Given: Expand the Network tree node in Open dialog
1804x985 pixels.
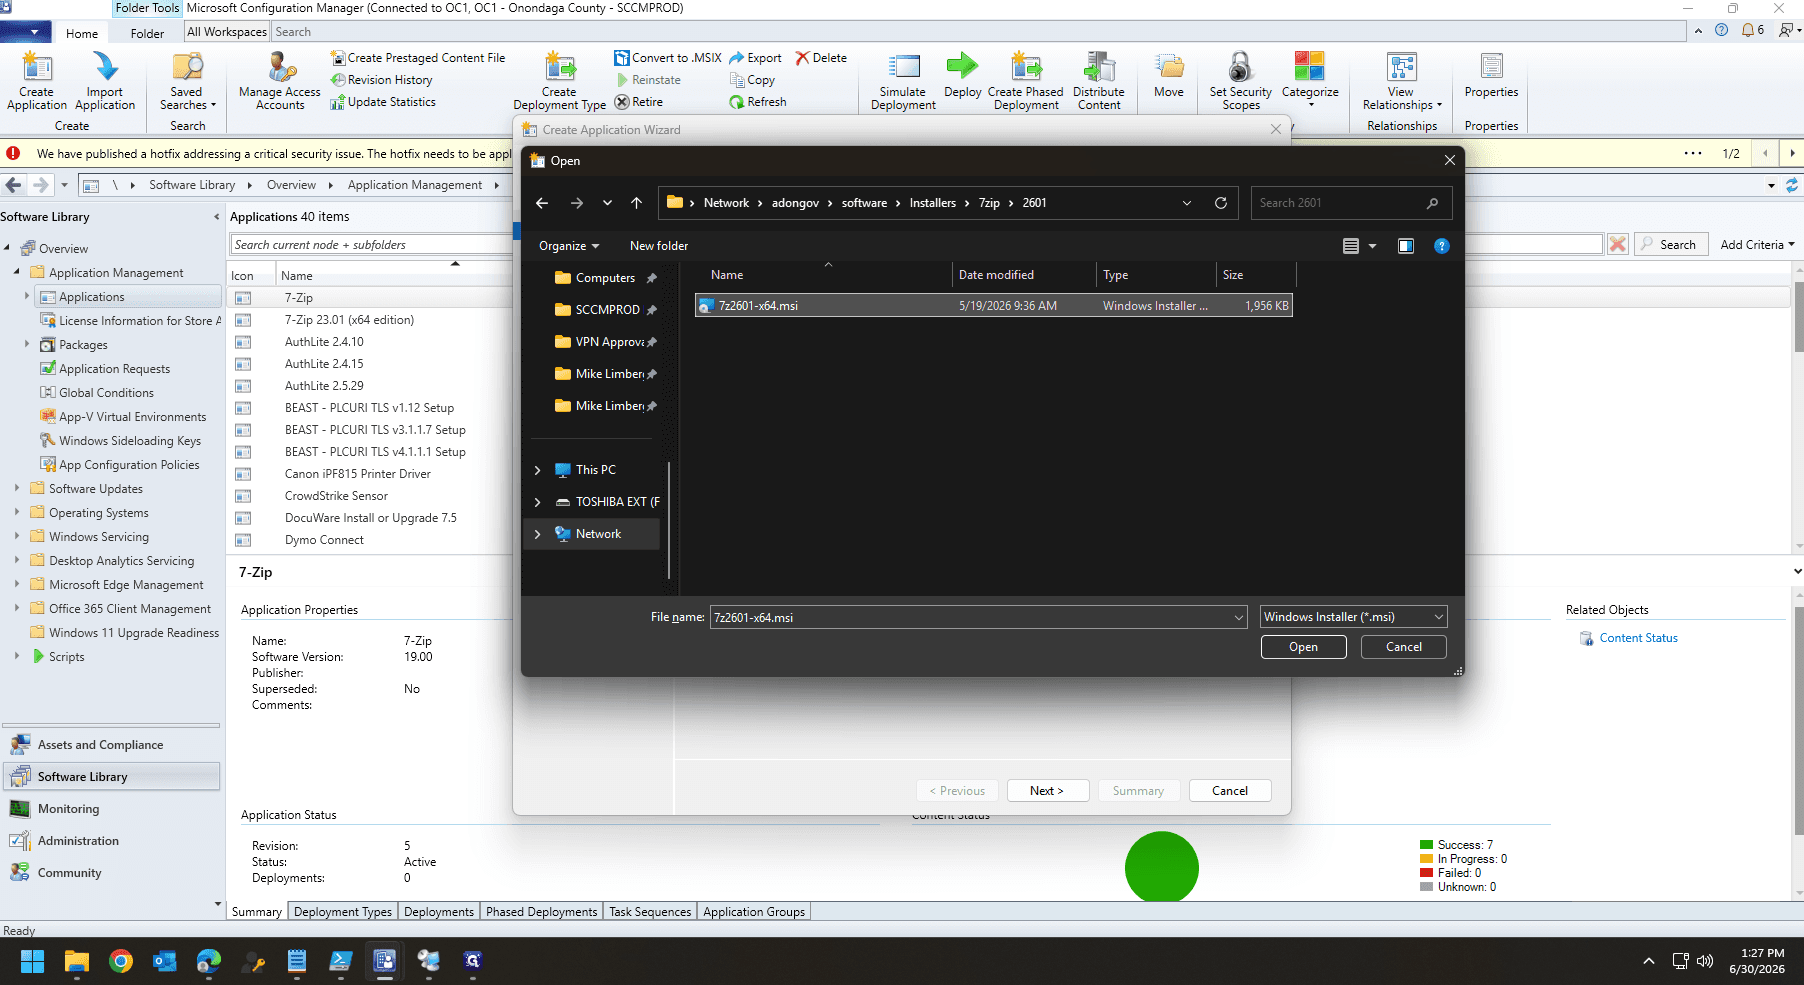Looking at the screenshot, I should 538,534.
